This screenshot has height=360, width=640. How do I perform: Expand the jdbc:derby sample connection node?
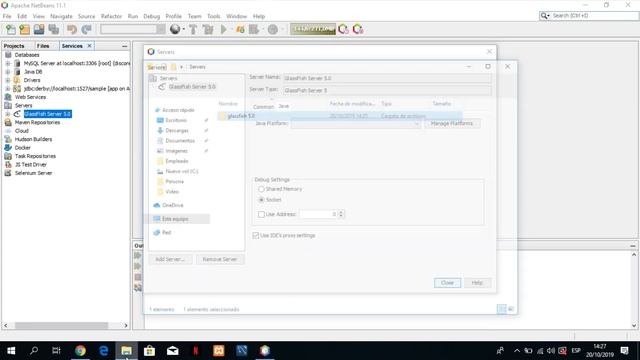[x=7, y=89]
